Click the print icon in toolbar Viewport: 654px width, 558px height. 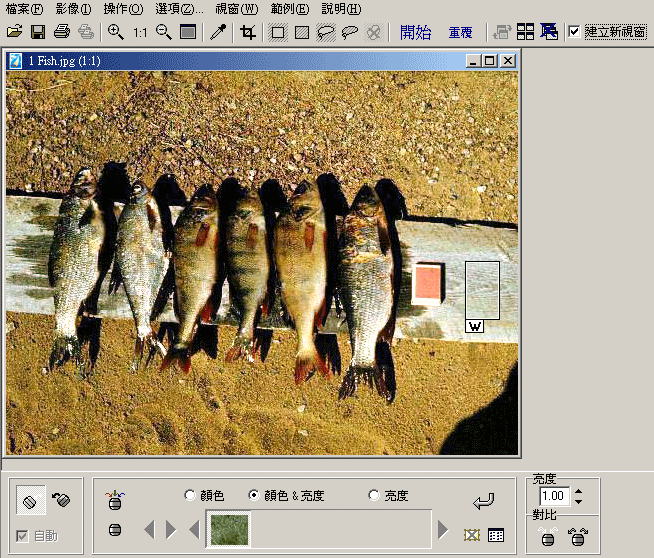click(x=62, y=32)
